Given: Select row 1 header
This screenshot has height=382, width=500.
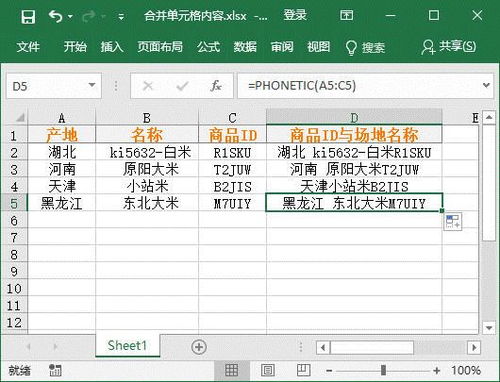Looking at the screenshot, I should (14, 135).
